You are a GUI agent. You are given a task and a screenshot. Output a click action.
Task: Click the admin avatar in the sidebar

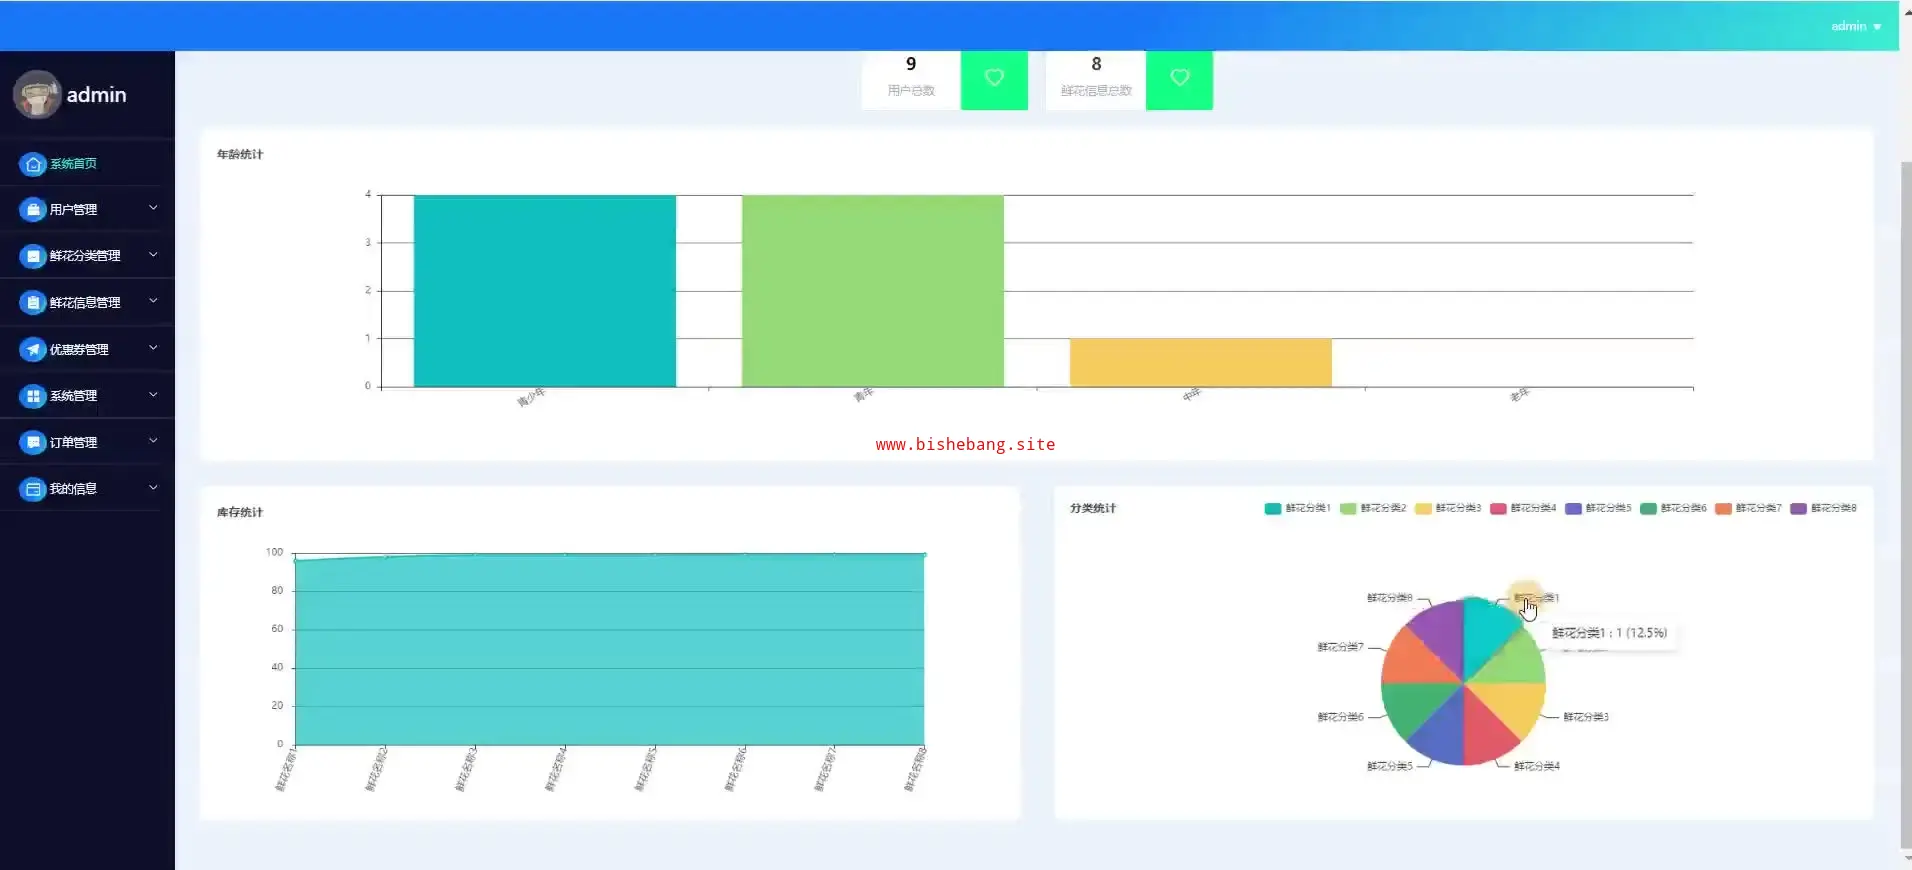coord(37,95)
